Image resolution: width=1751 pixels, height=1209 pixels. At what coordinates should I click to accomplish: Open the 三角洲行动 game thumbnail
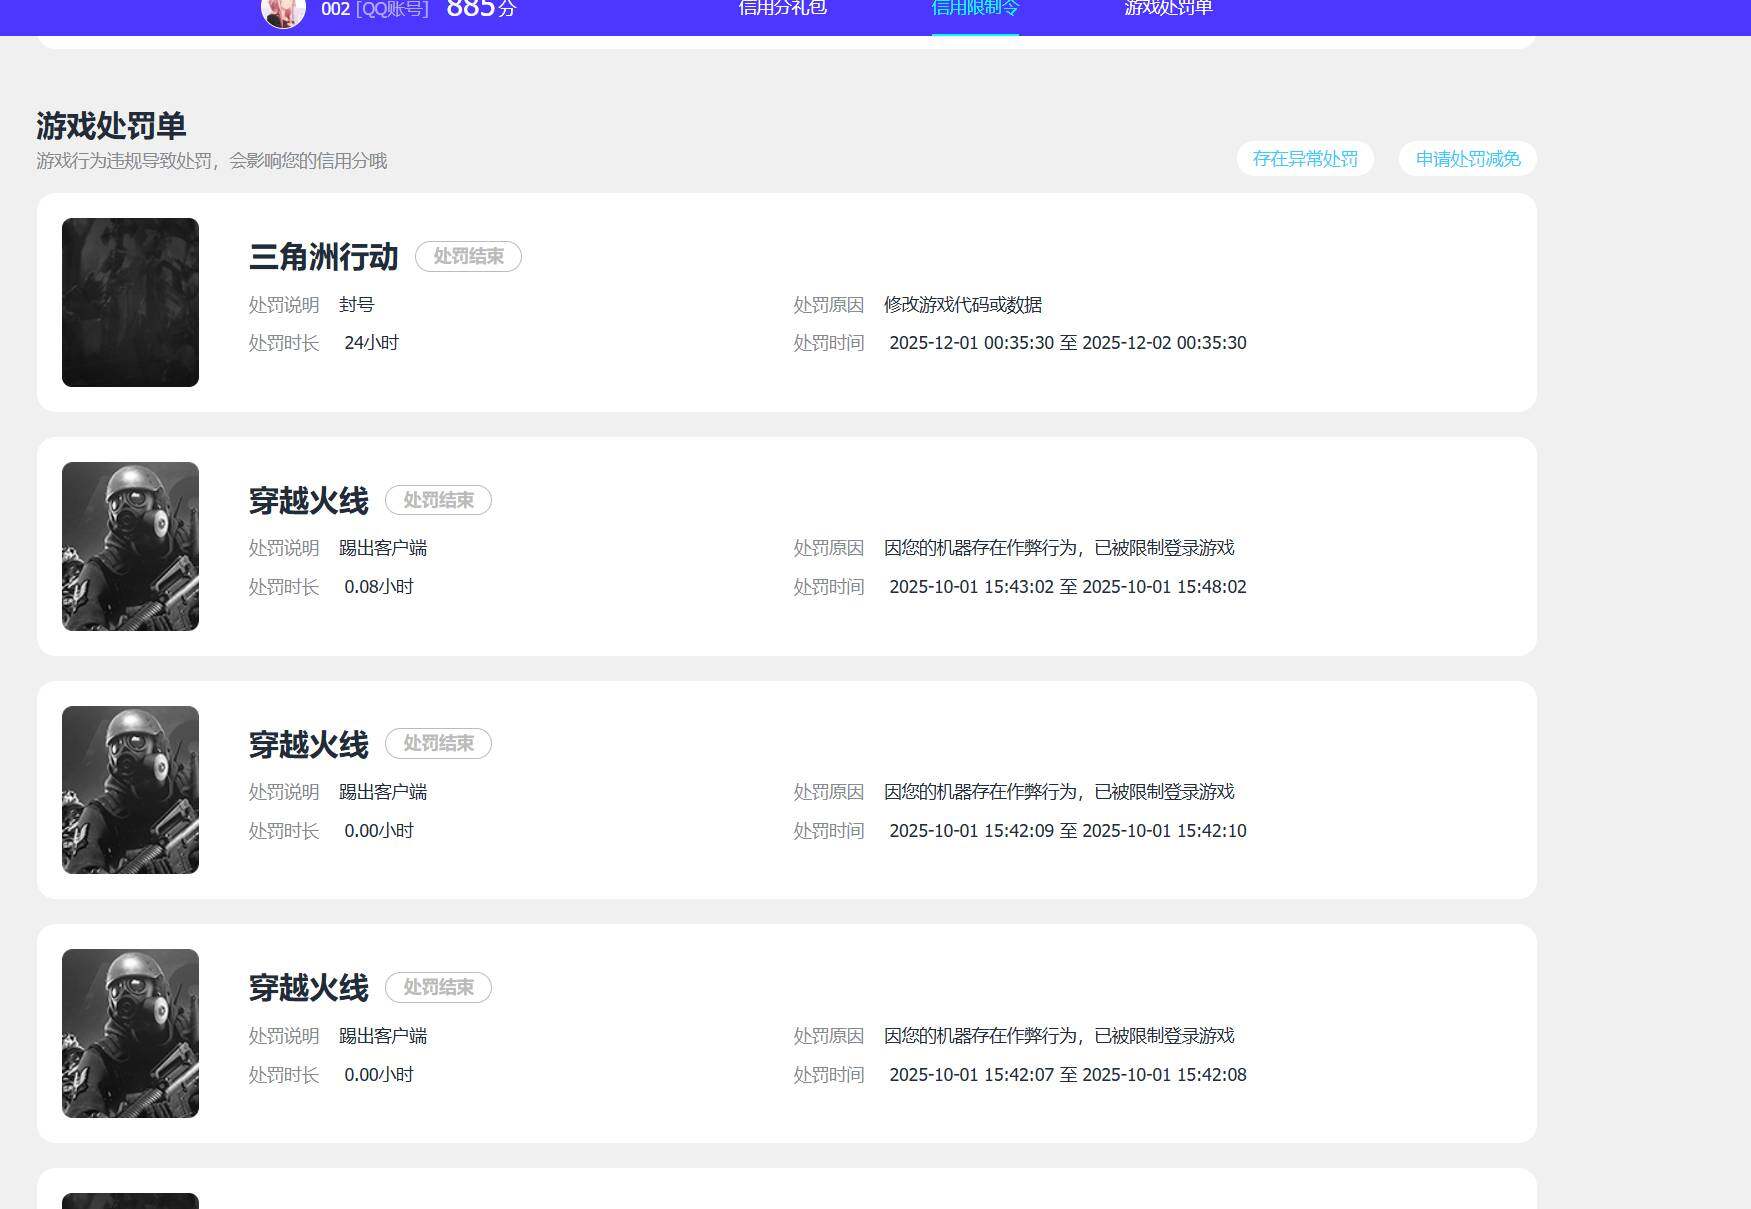point(130,302)
